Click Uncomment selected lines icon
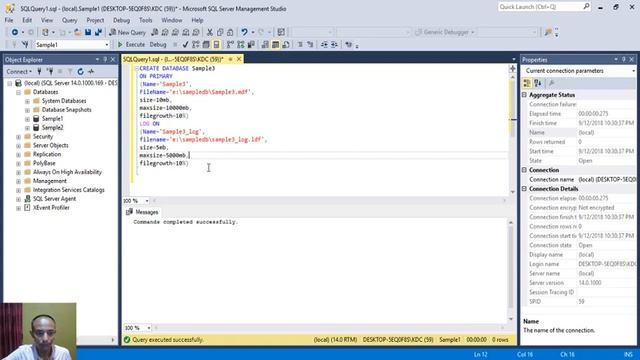Screen dimensions: 640x360 (310, 44)
